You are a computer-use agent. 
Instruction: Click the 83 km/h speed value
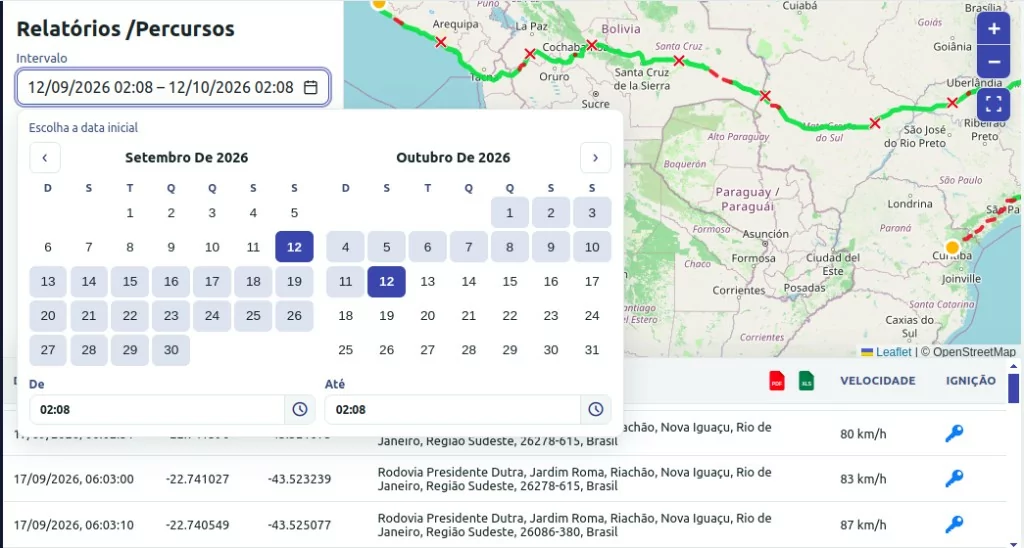pos(863,479)
